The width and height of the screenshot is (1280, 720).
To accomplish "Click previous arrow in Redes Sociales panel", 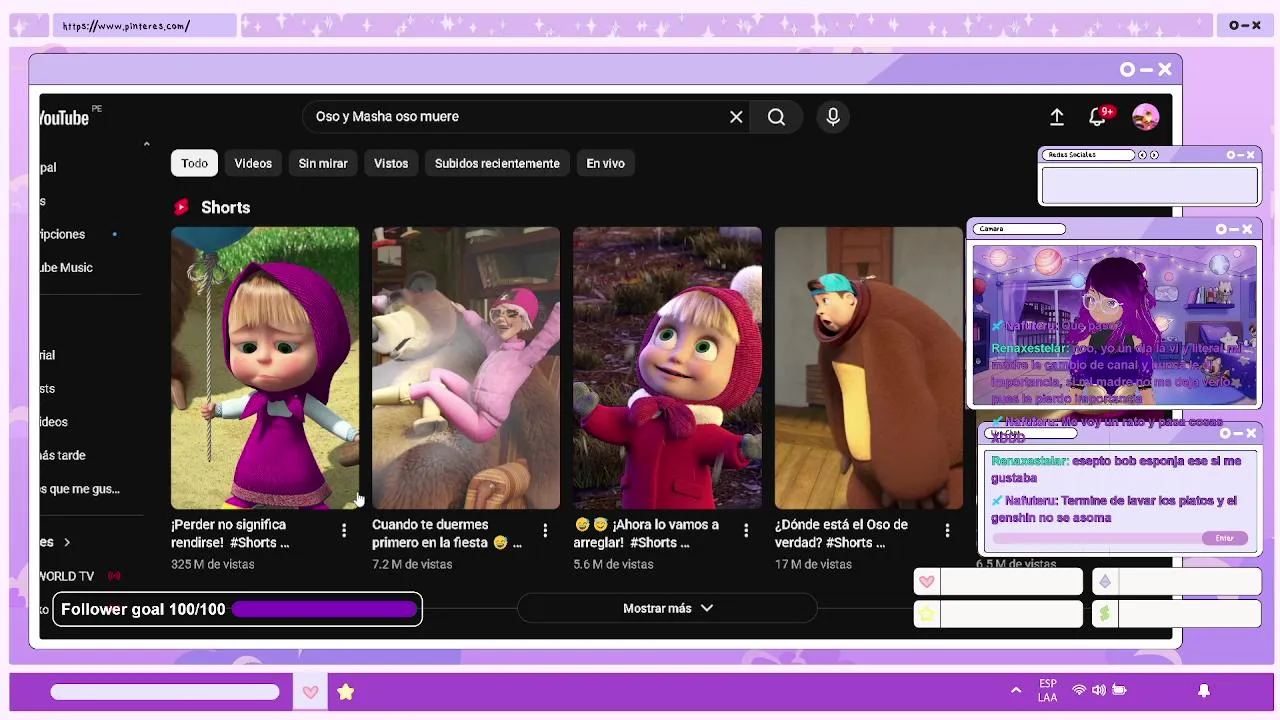I will click(x=1143, y=155).
